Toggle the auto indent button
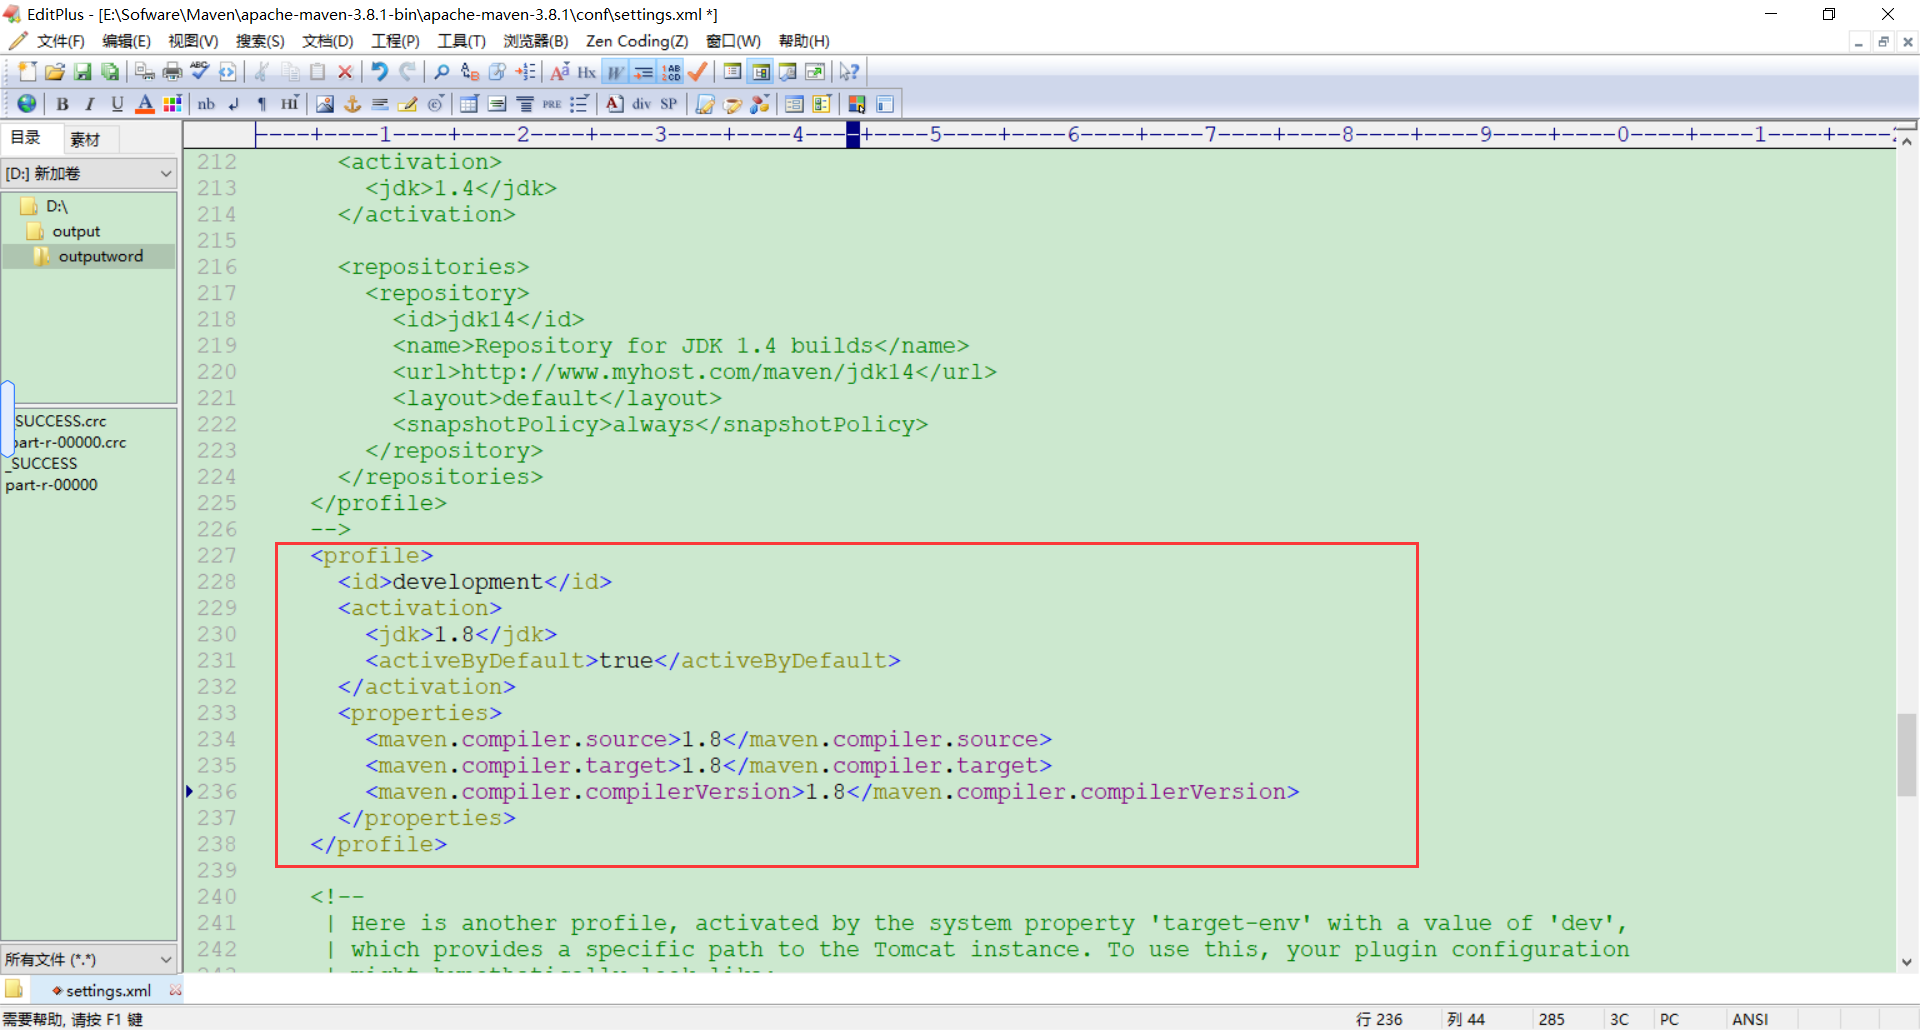The height and width of the screenshot is (1030, 1920). (x=643, y=72)
